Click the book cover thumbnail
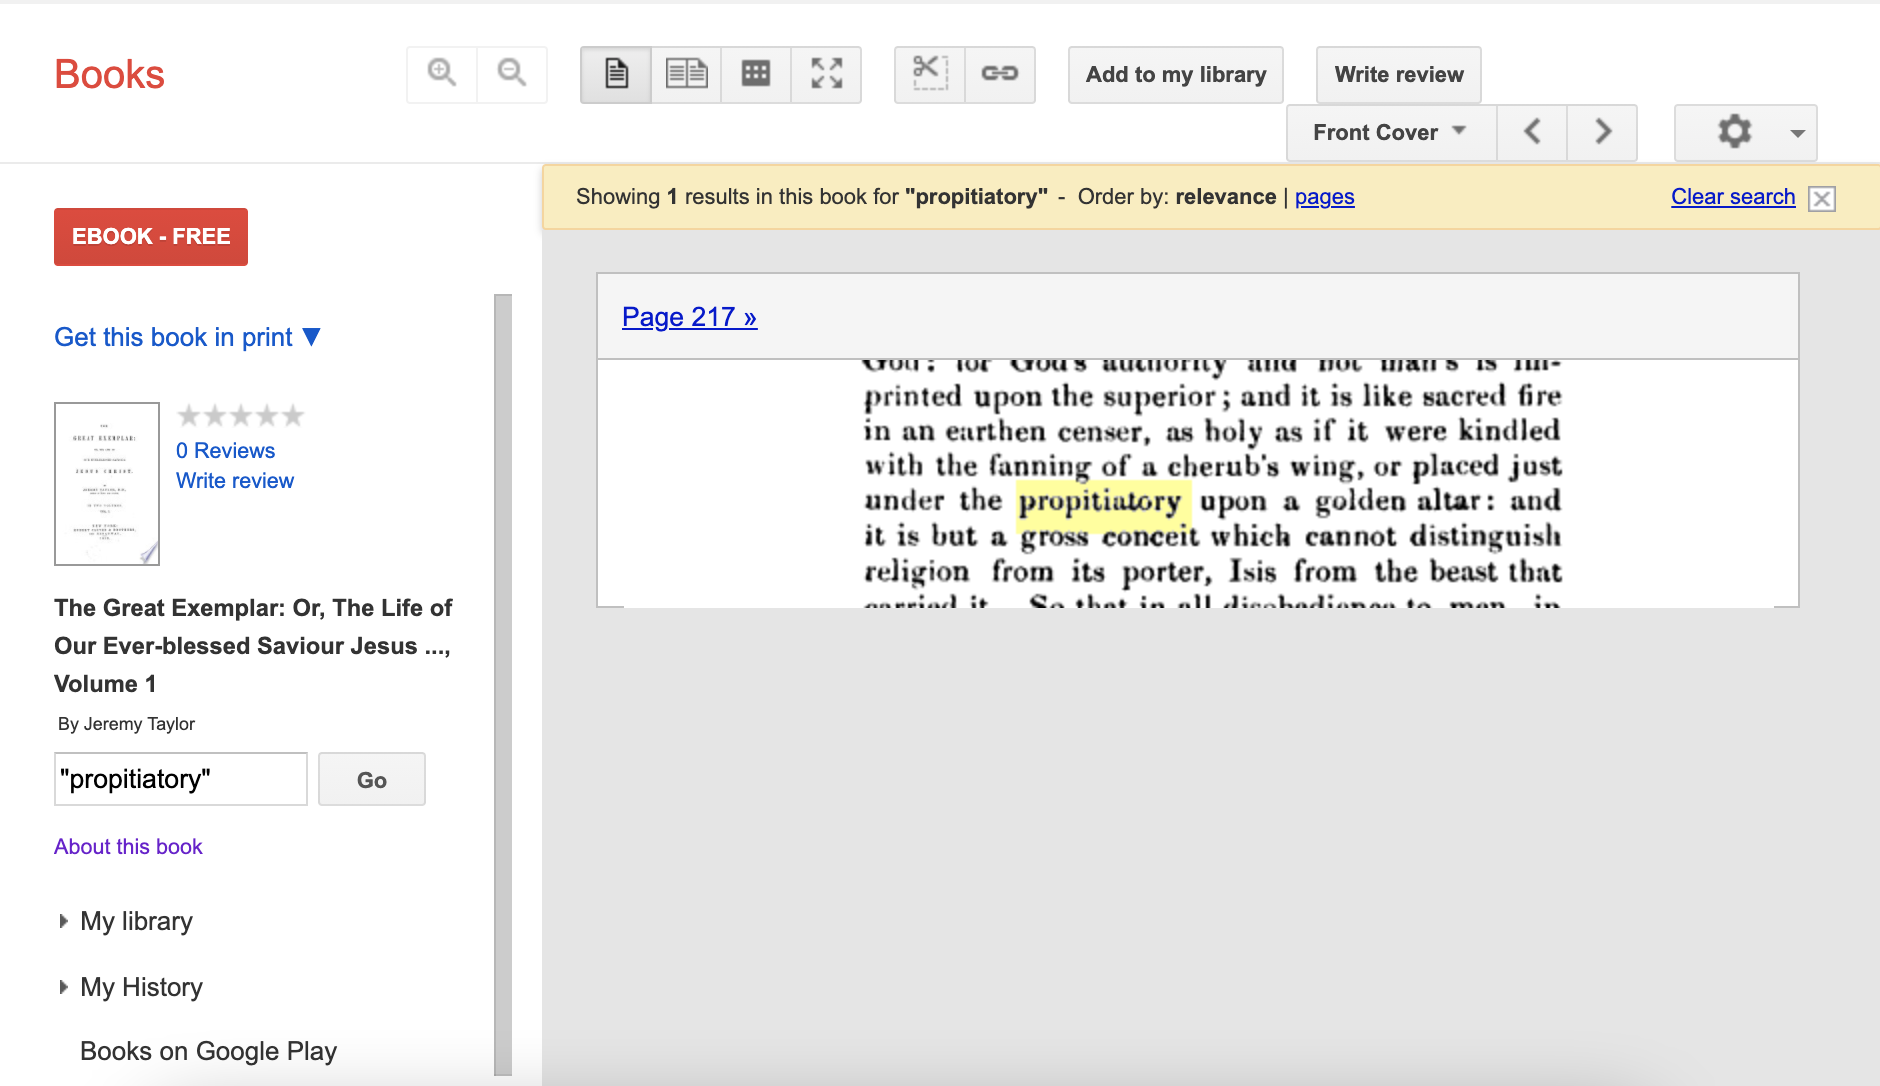Image resolution: width=1880 pixels, height=1086 pixels. click(x=107, y=484)
